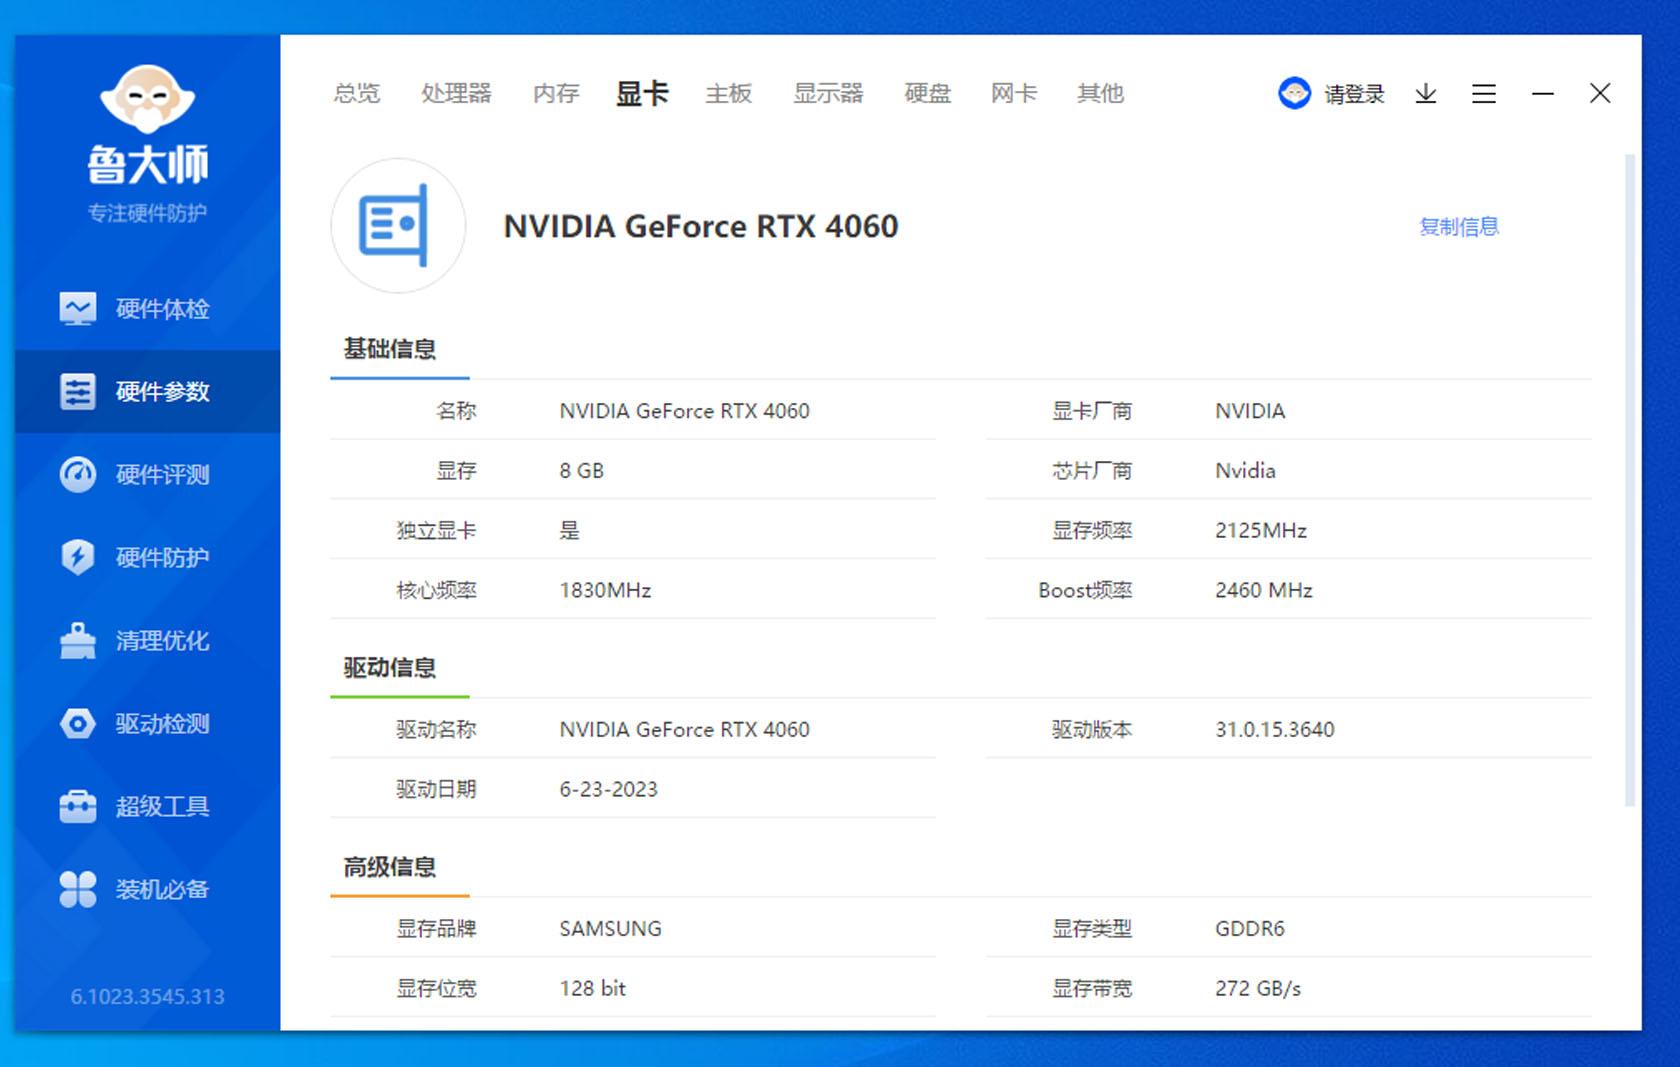1680x1067 pixels.
Task: Click version number 6.1023.3545.313
Action: (x=147, y=996)
